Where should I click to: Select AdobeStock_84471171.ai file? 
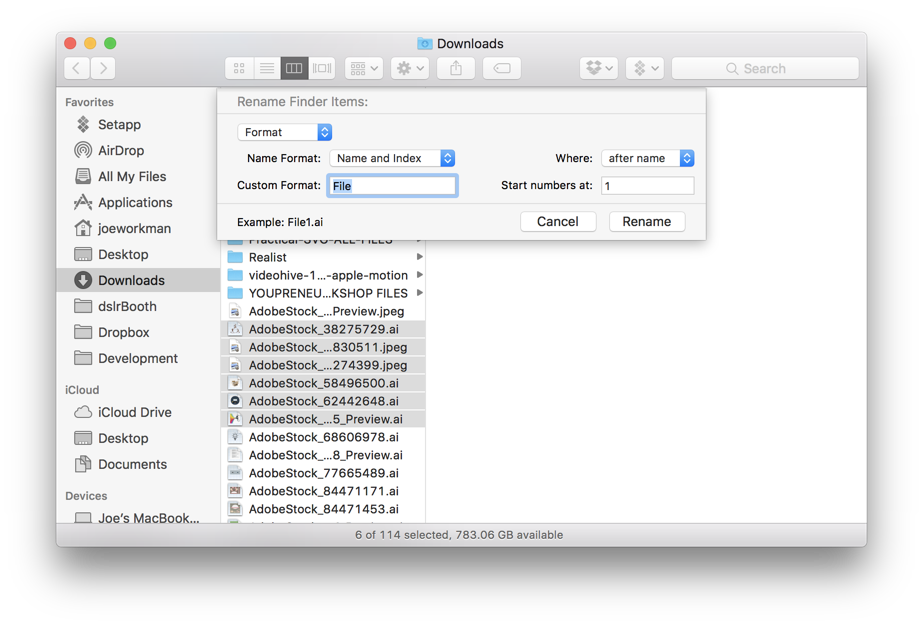tap(324, 491)
